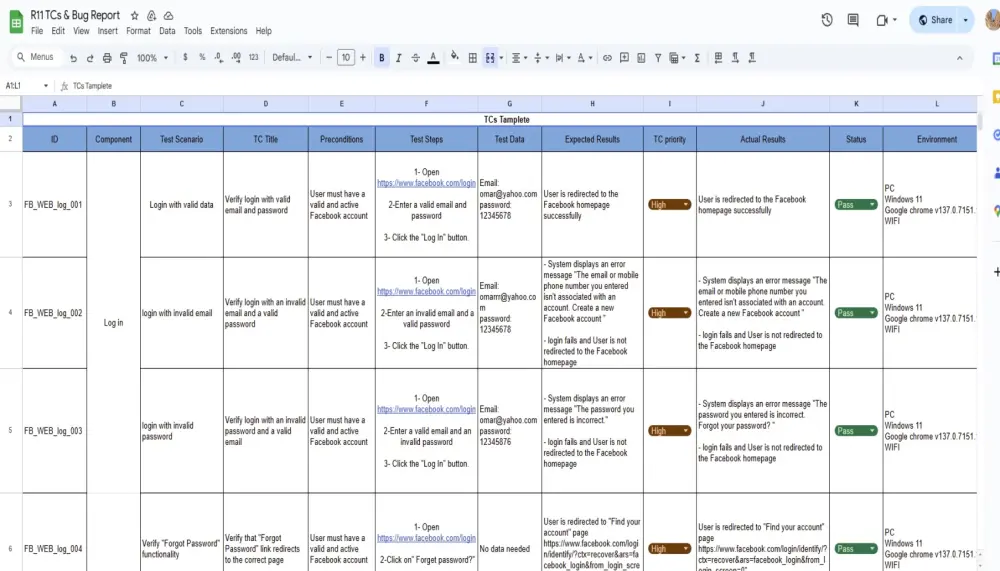
Task: Open High priority dropdown for FB_WEB_log_001
Action: [x=670, y=205]
